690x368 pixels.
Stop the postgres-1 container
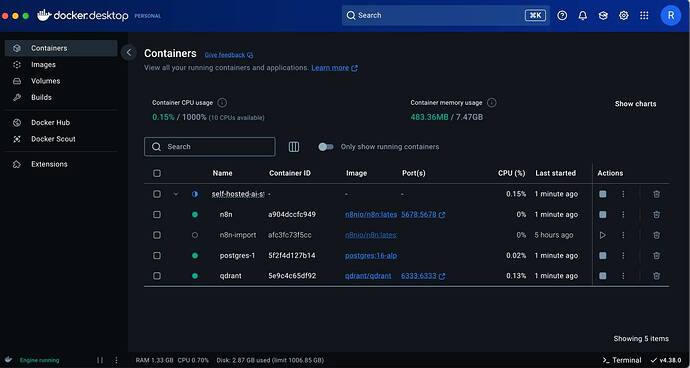click(603, 255)
